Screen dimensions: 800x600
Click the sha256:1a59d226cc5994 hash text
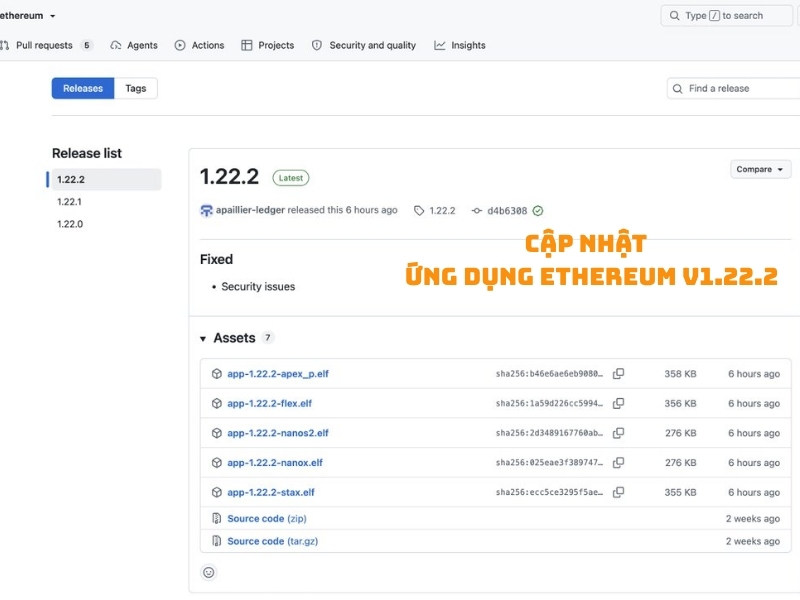click(x=549, y=404)
